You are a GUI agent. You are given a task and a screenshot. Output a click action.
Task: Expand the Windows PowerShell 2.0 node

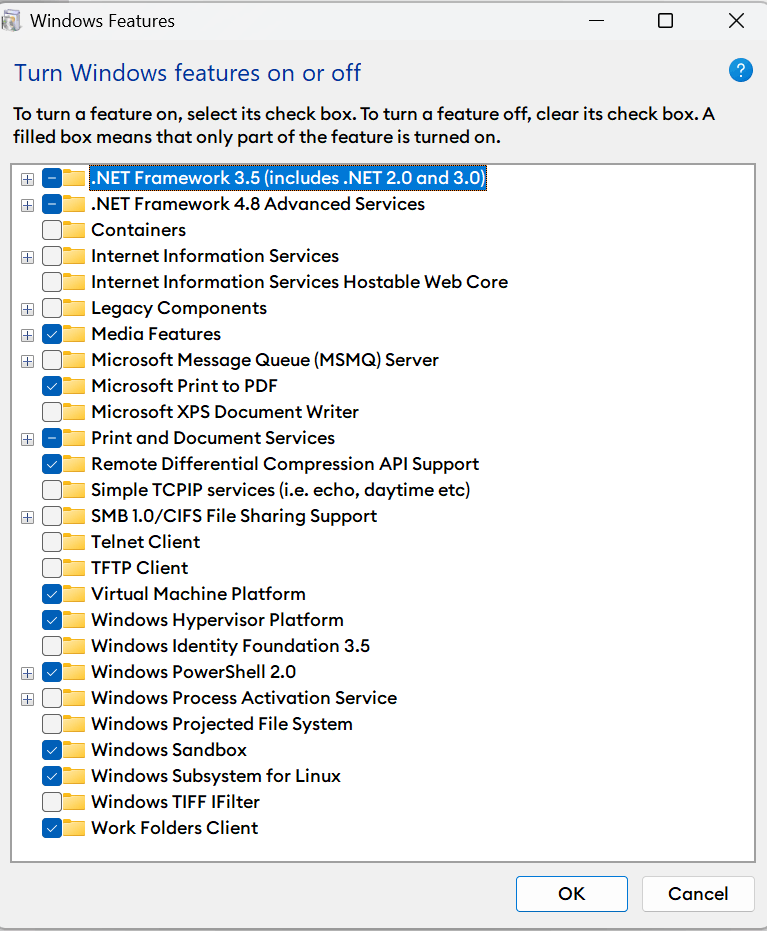coord(27,673)
